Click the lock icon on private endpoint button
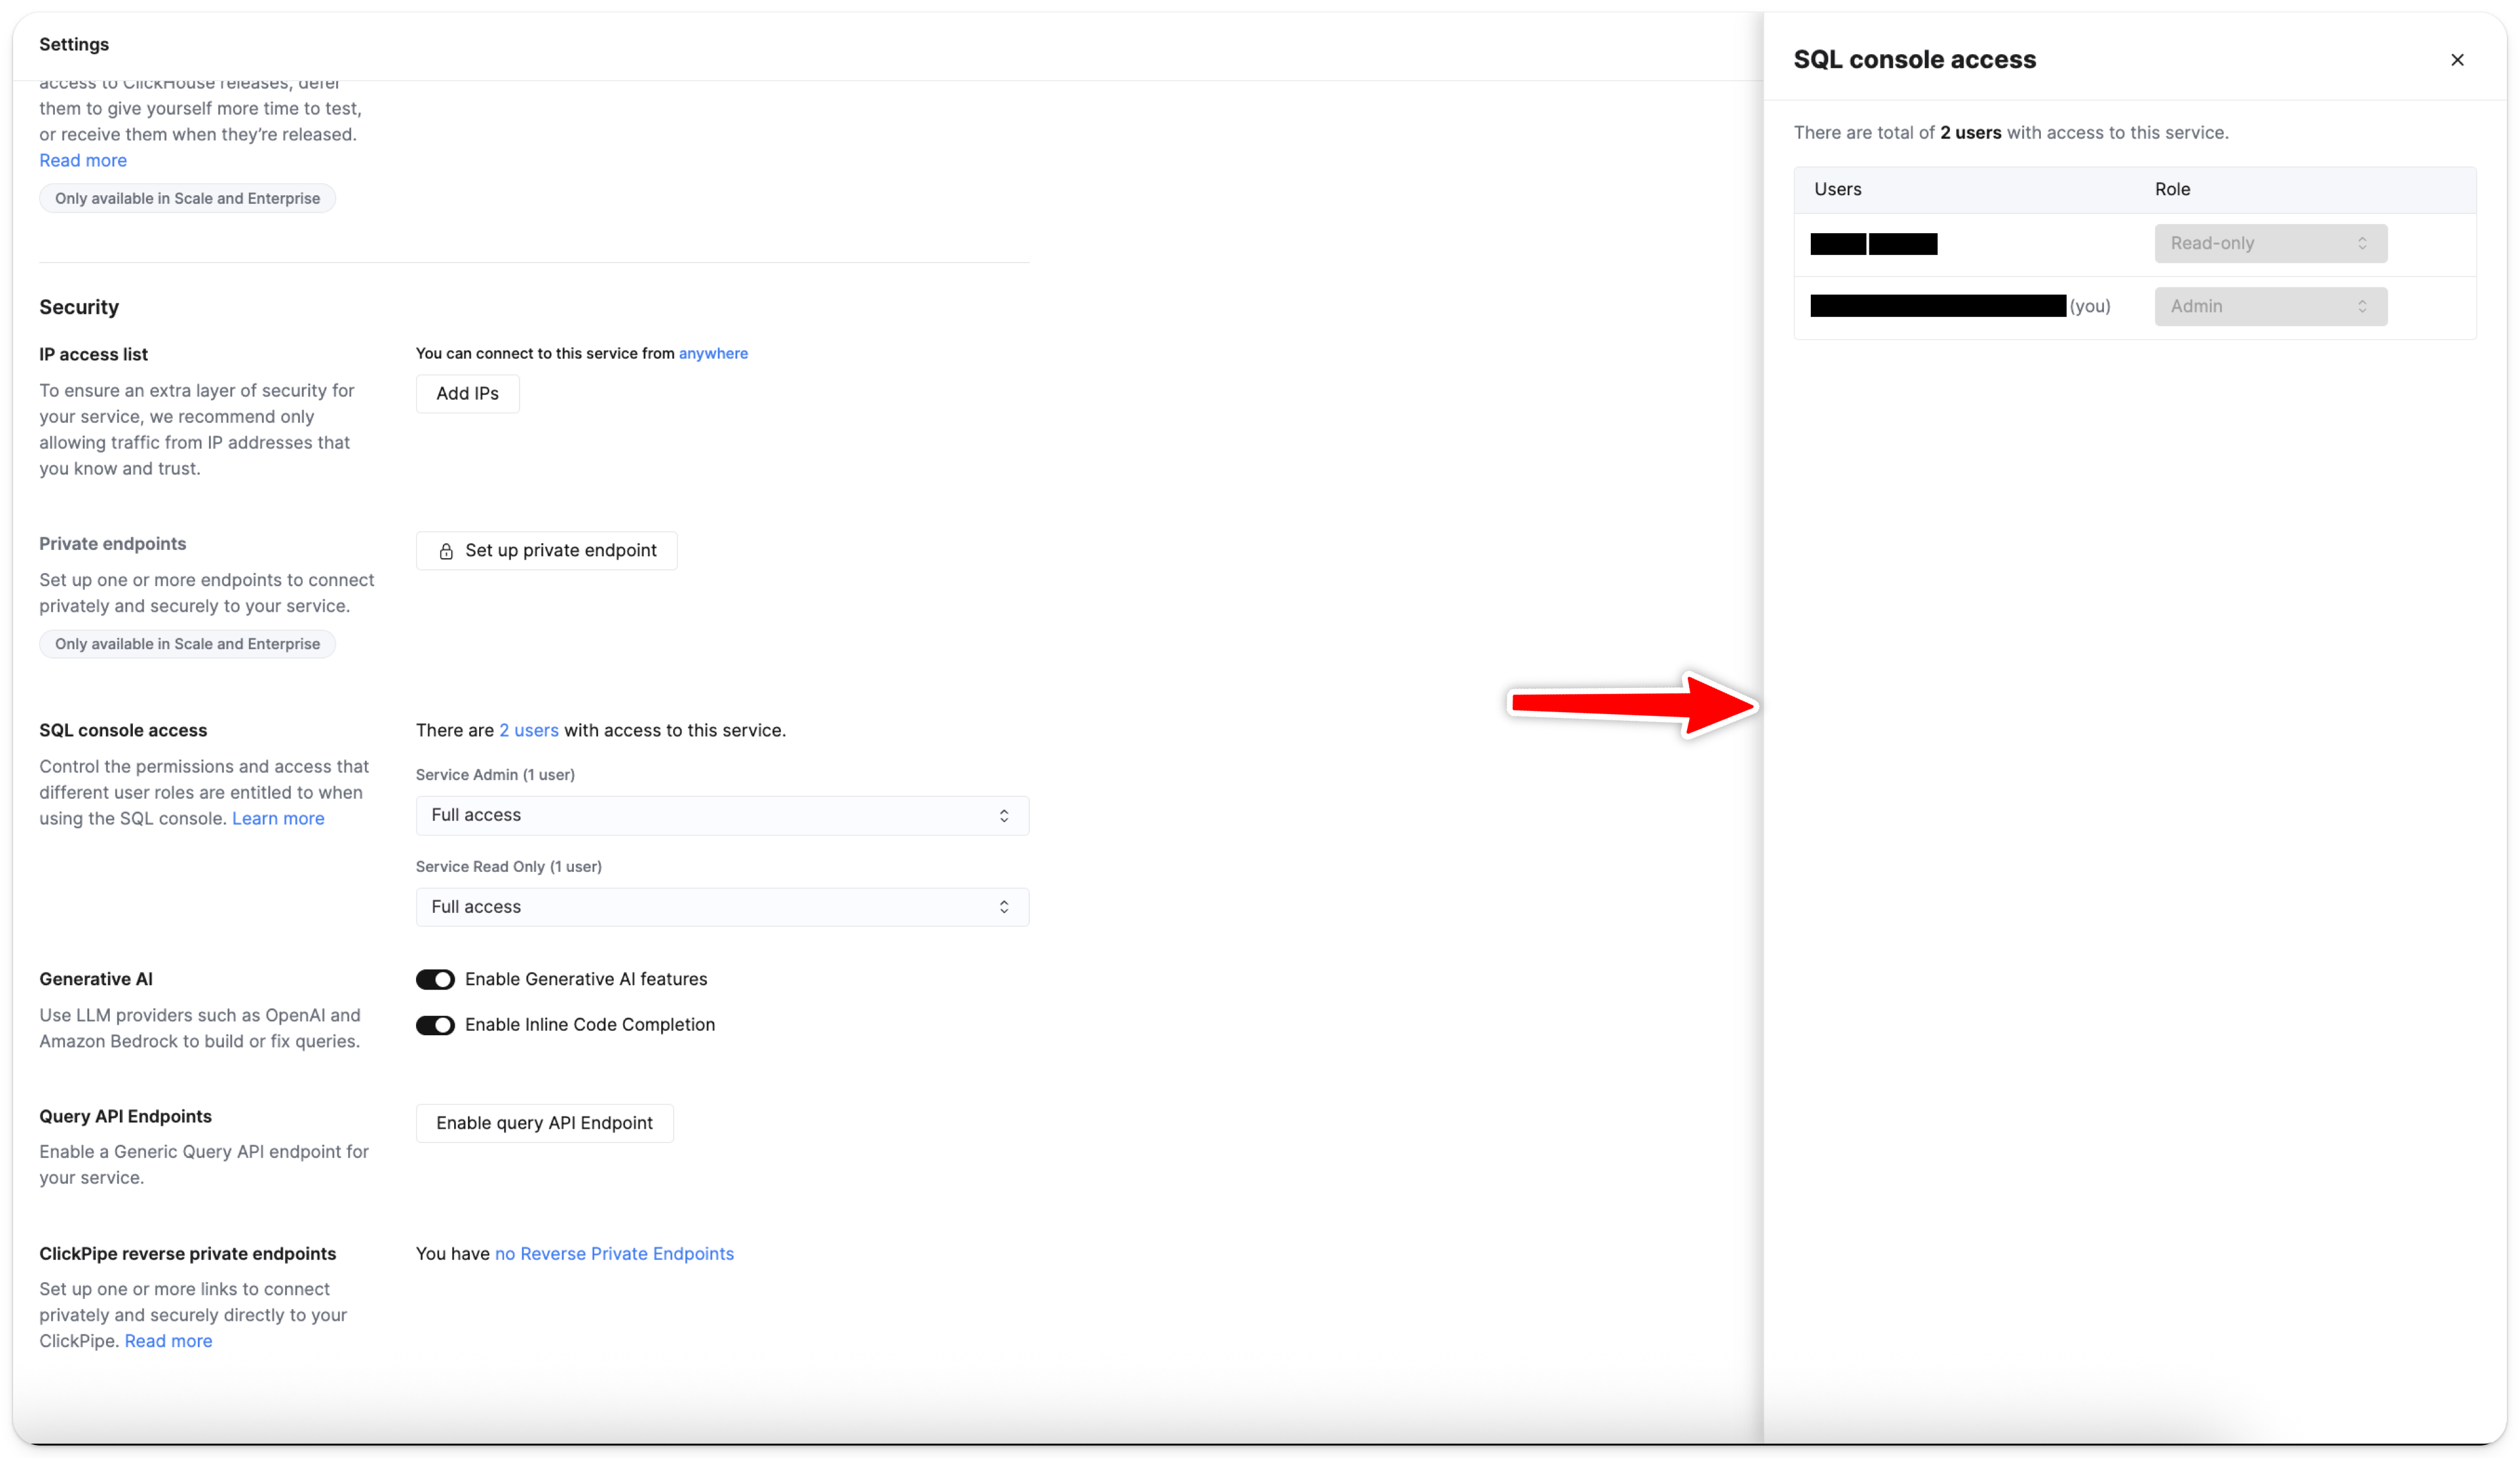Image resolution: width=2520 pixels, height=1458 pixels. 446,551
